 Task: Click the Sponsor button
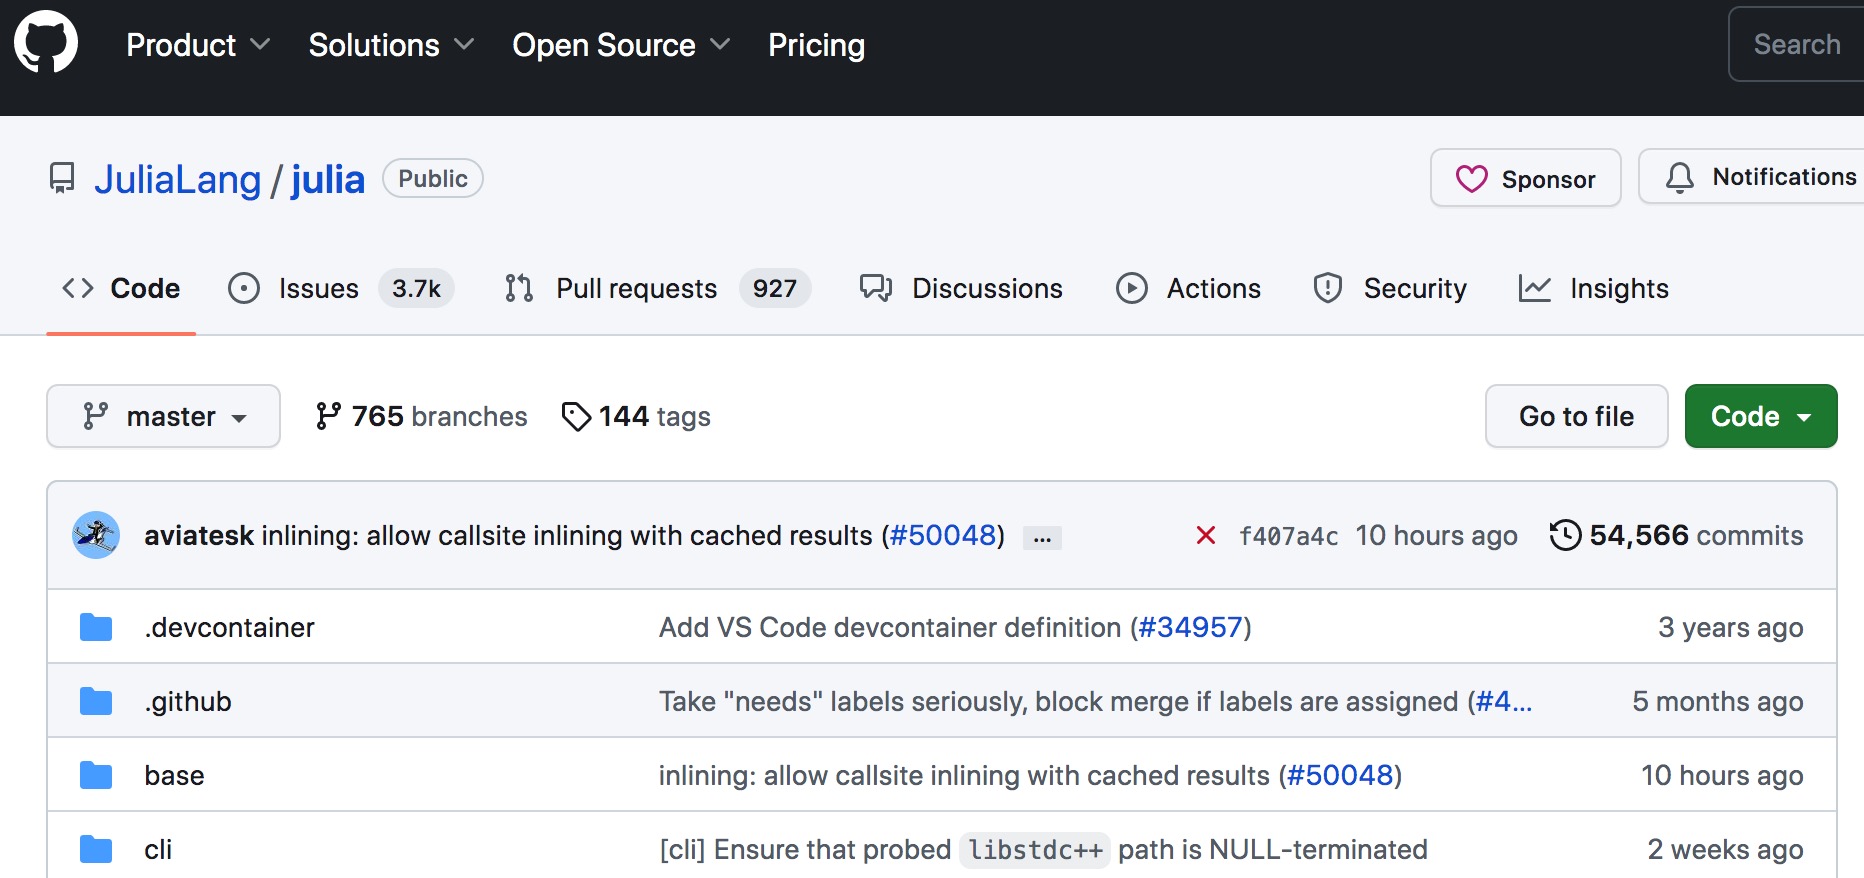[1525, 178]
